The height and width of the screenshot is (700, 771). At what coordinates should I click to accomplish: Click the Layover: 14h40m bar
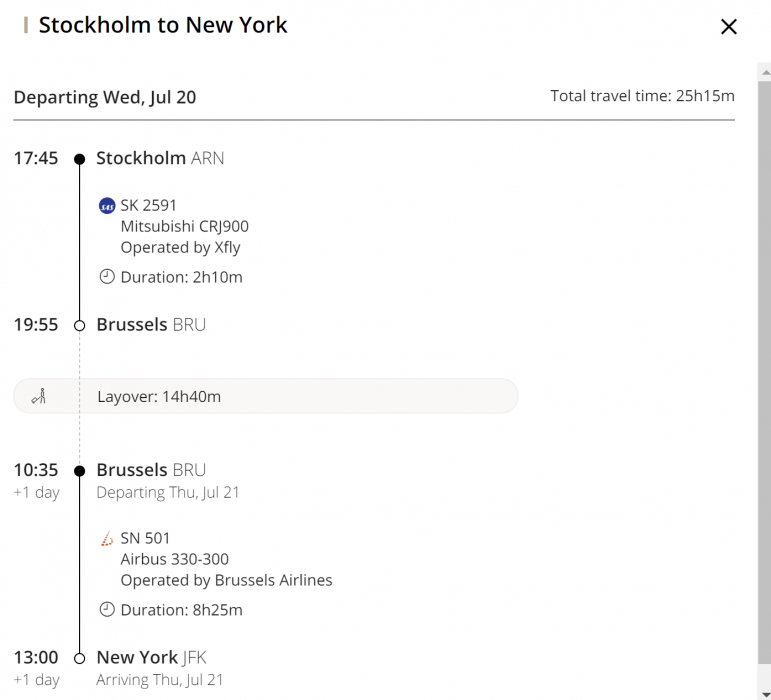click(266, 396)
